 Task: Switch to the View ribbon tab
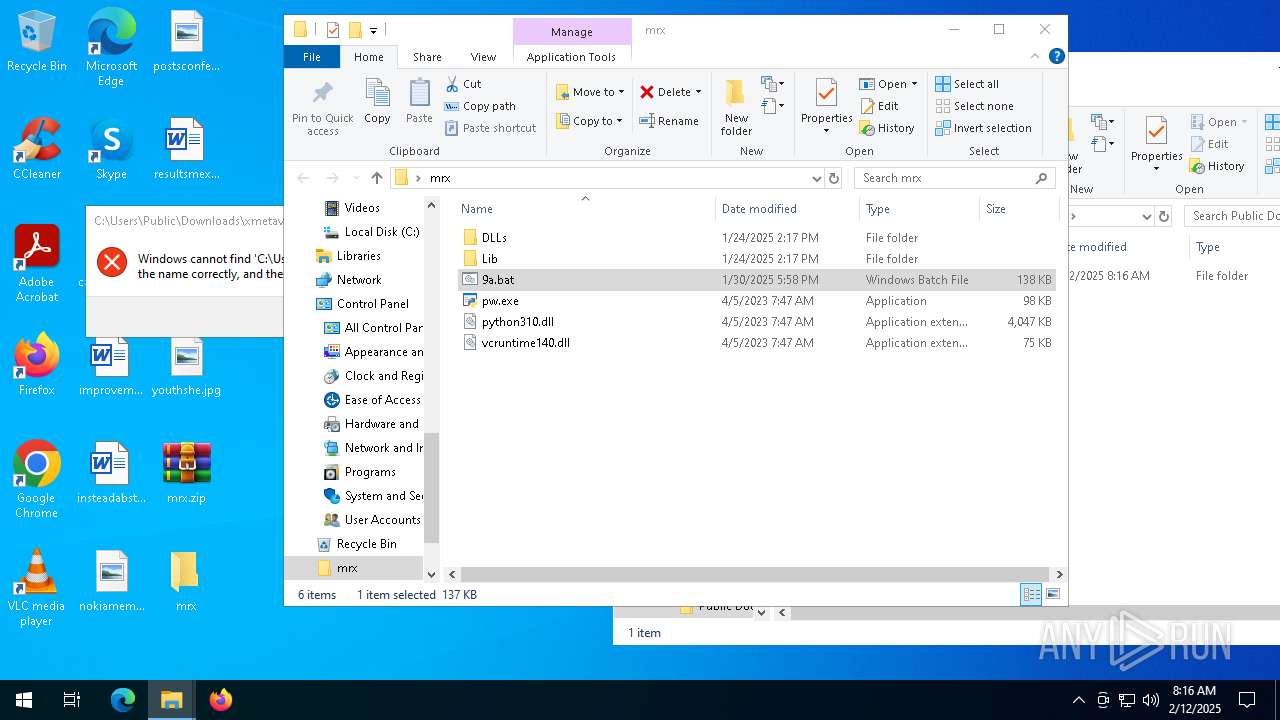coord(483,57)
